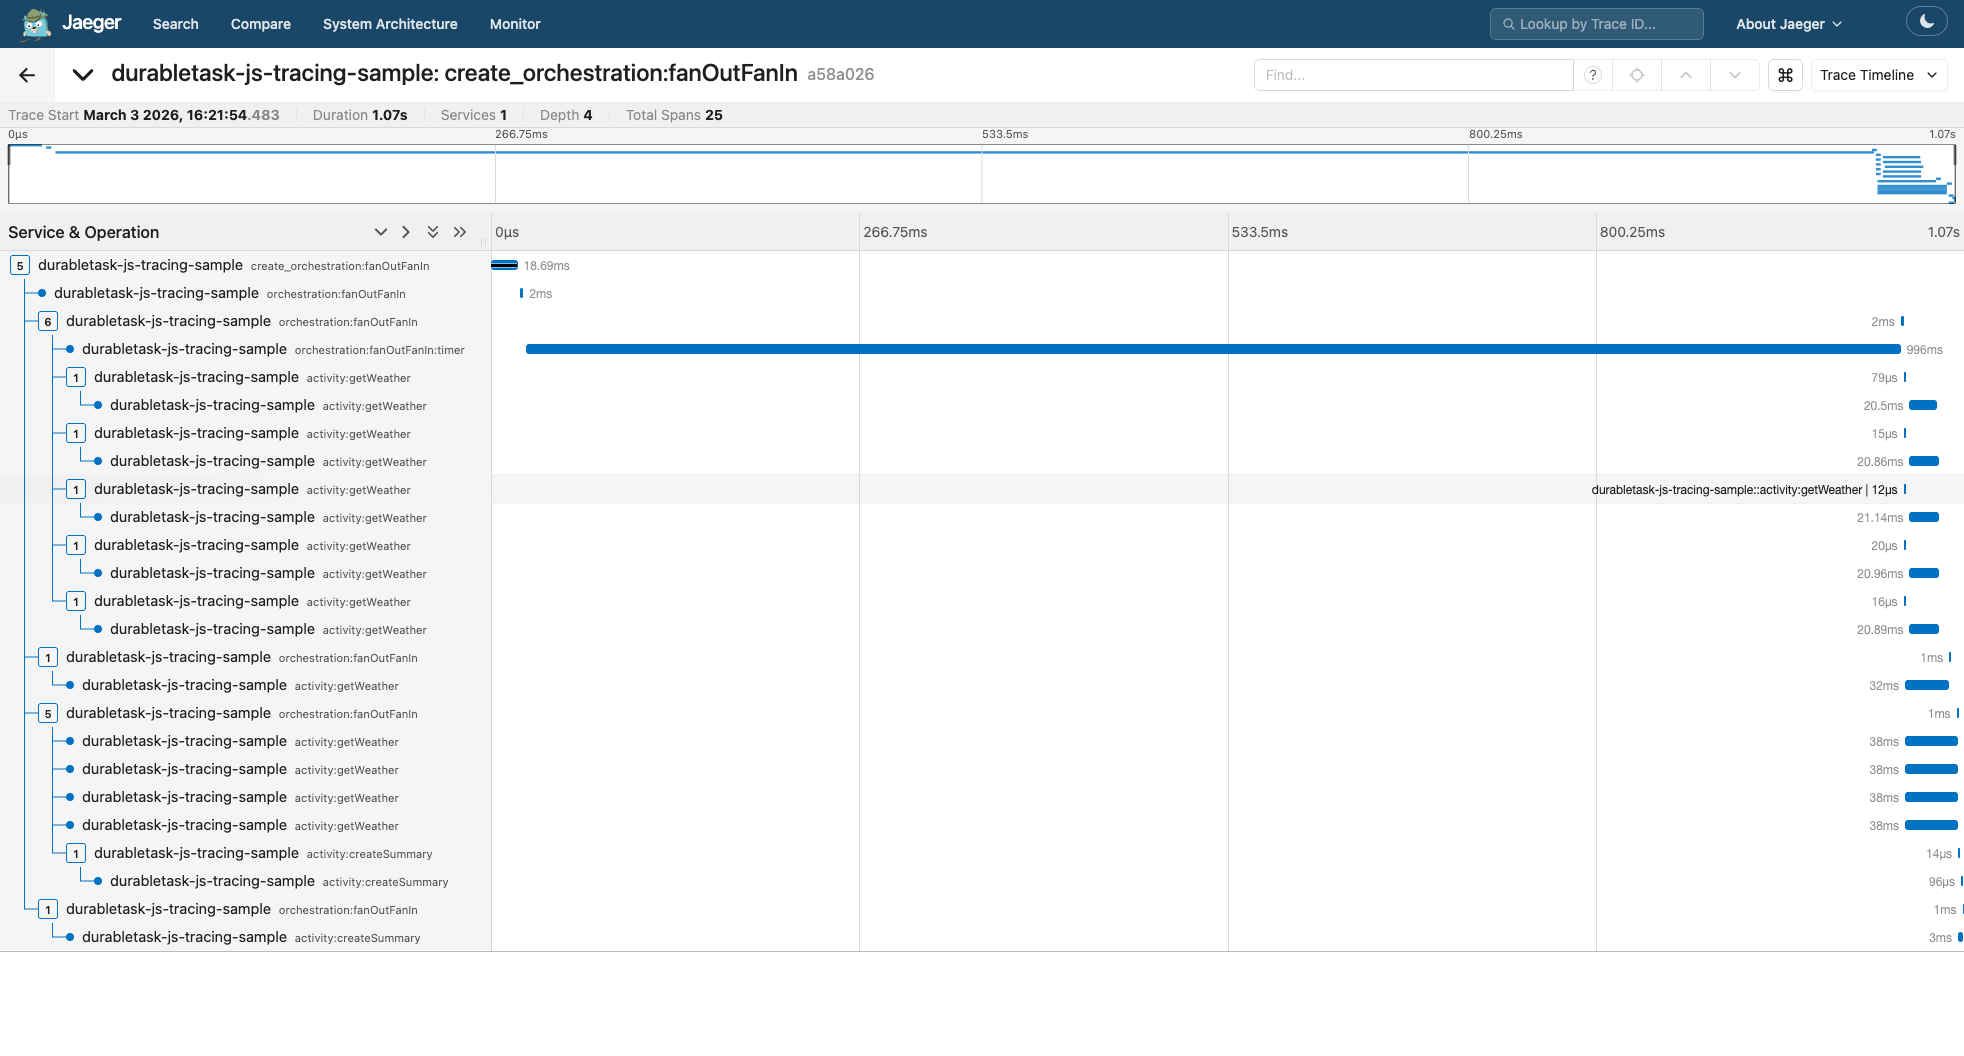Focus the Find search box
Viewport: 1964px width, 1056px height.
[x=1413, y=75]
